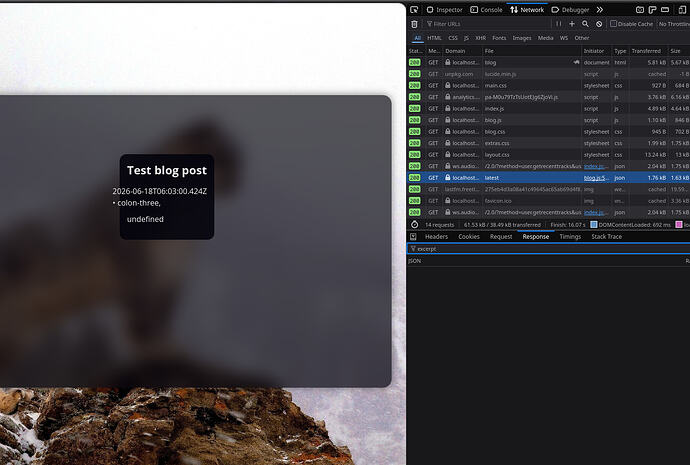Open the Test blog post card
The width and height of the screenshot is (690, 465).
(167, 197)
